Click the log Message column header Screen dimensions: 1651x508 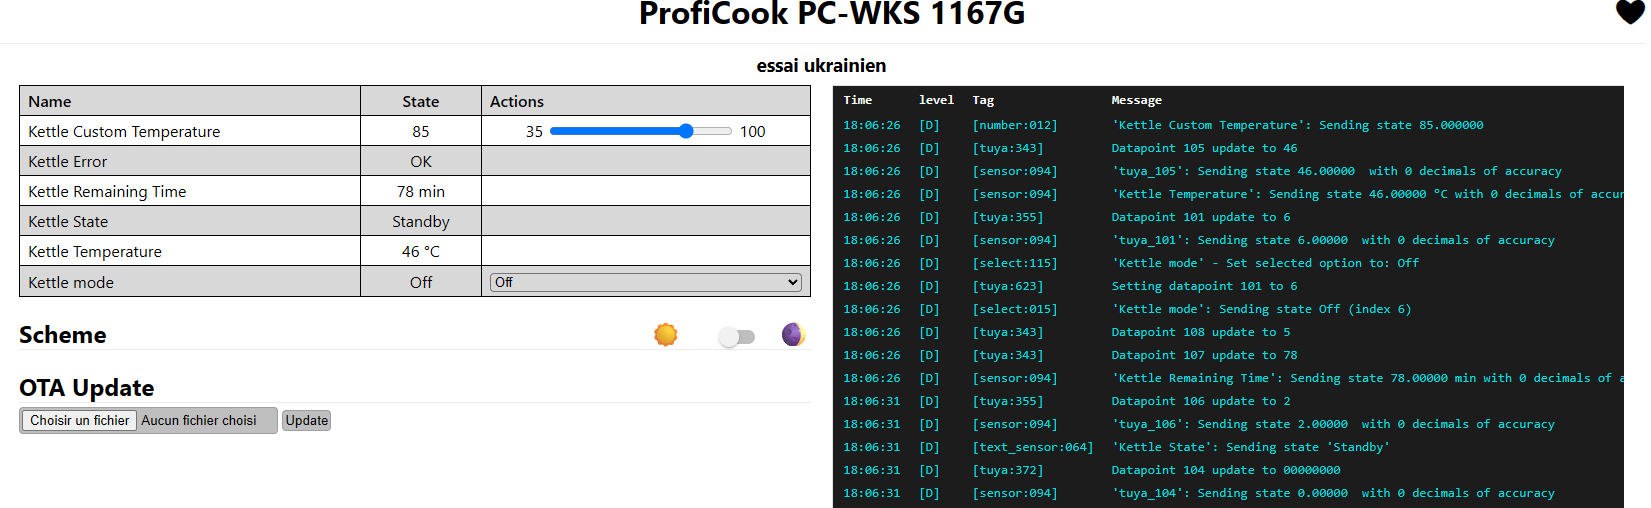point(1136,100)
